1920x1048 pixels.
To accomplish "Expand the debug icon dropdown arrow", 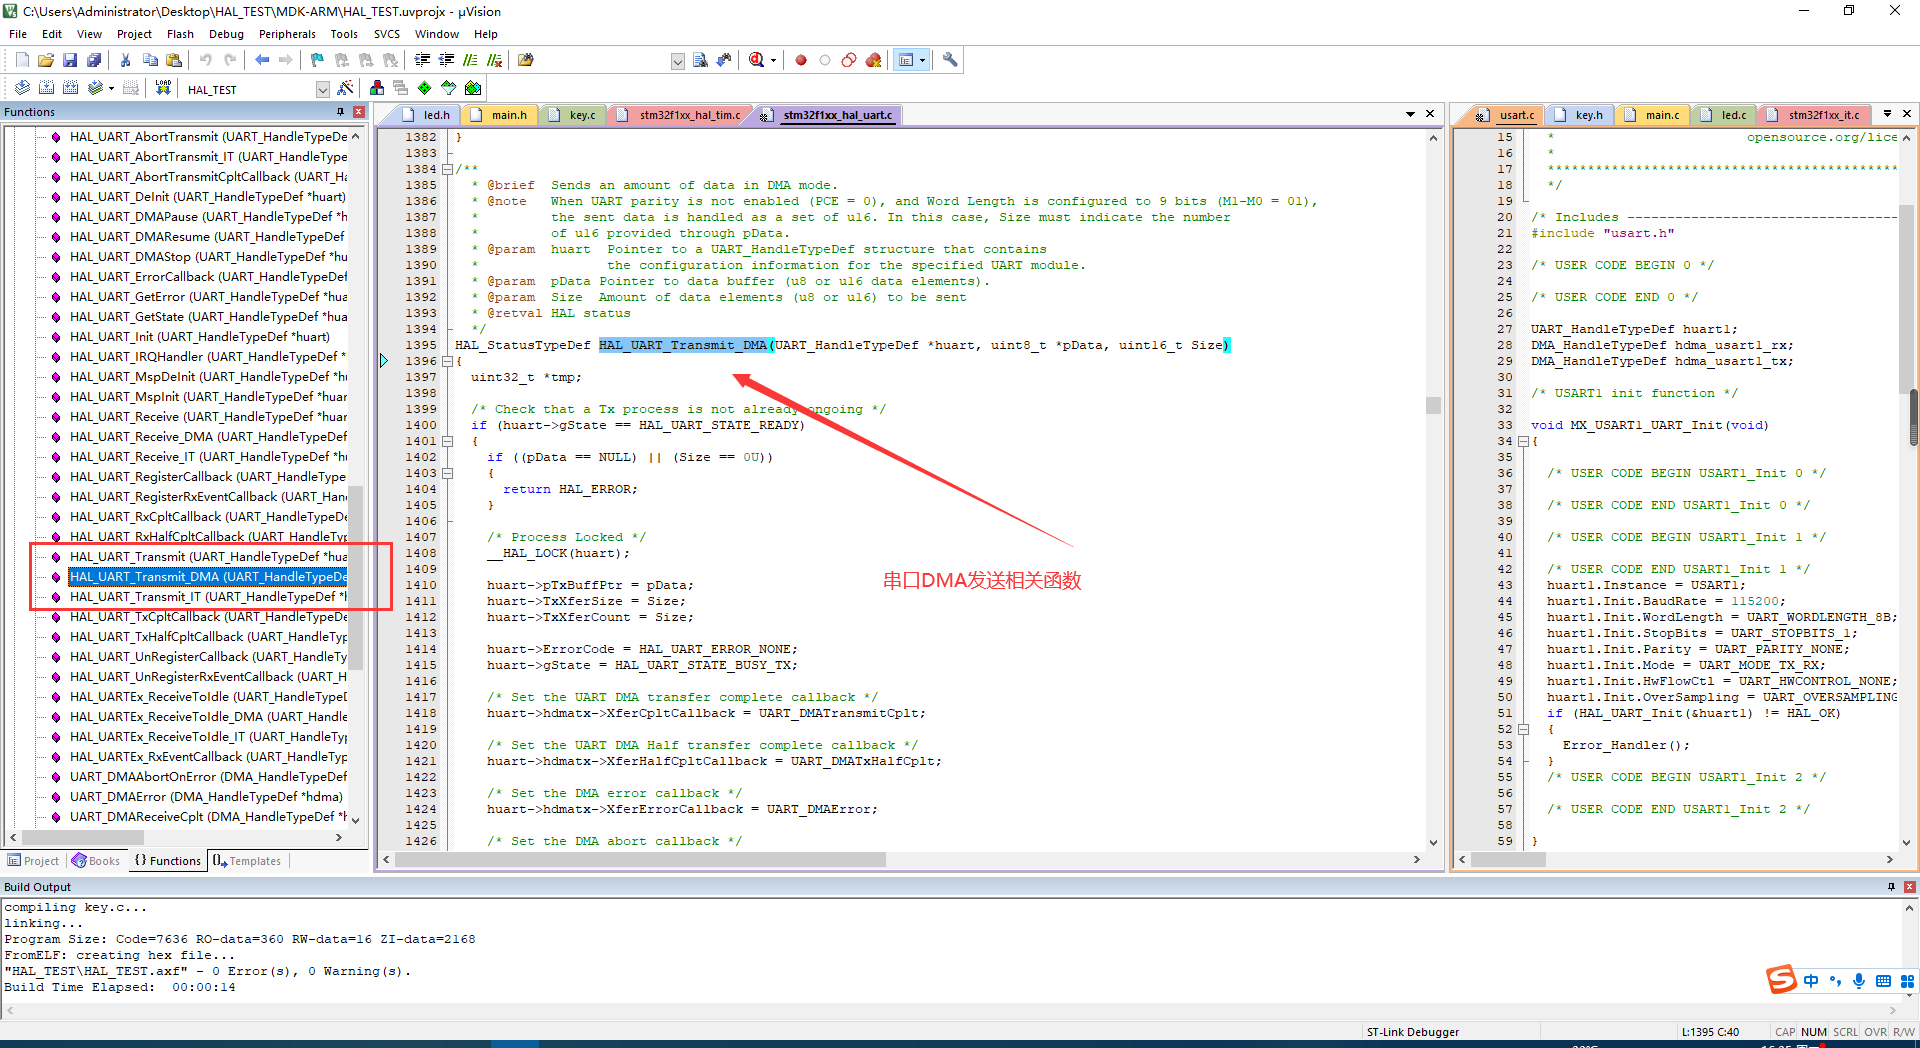I will tap(773, 61).
